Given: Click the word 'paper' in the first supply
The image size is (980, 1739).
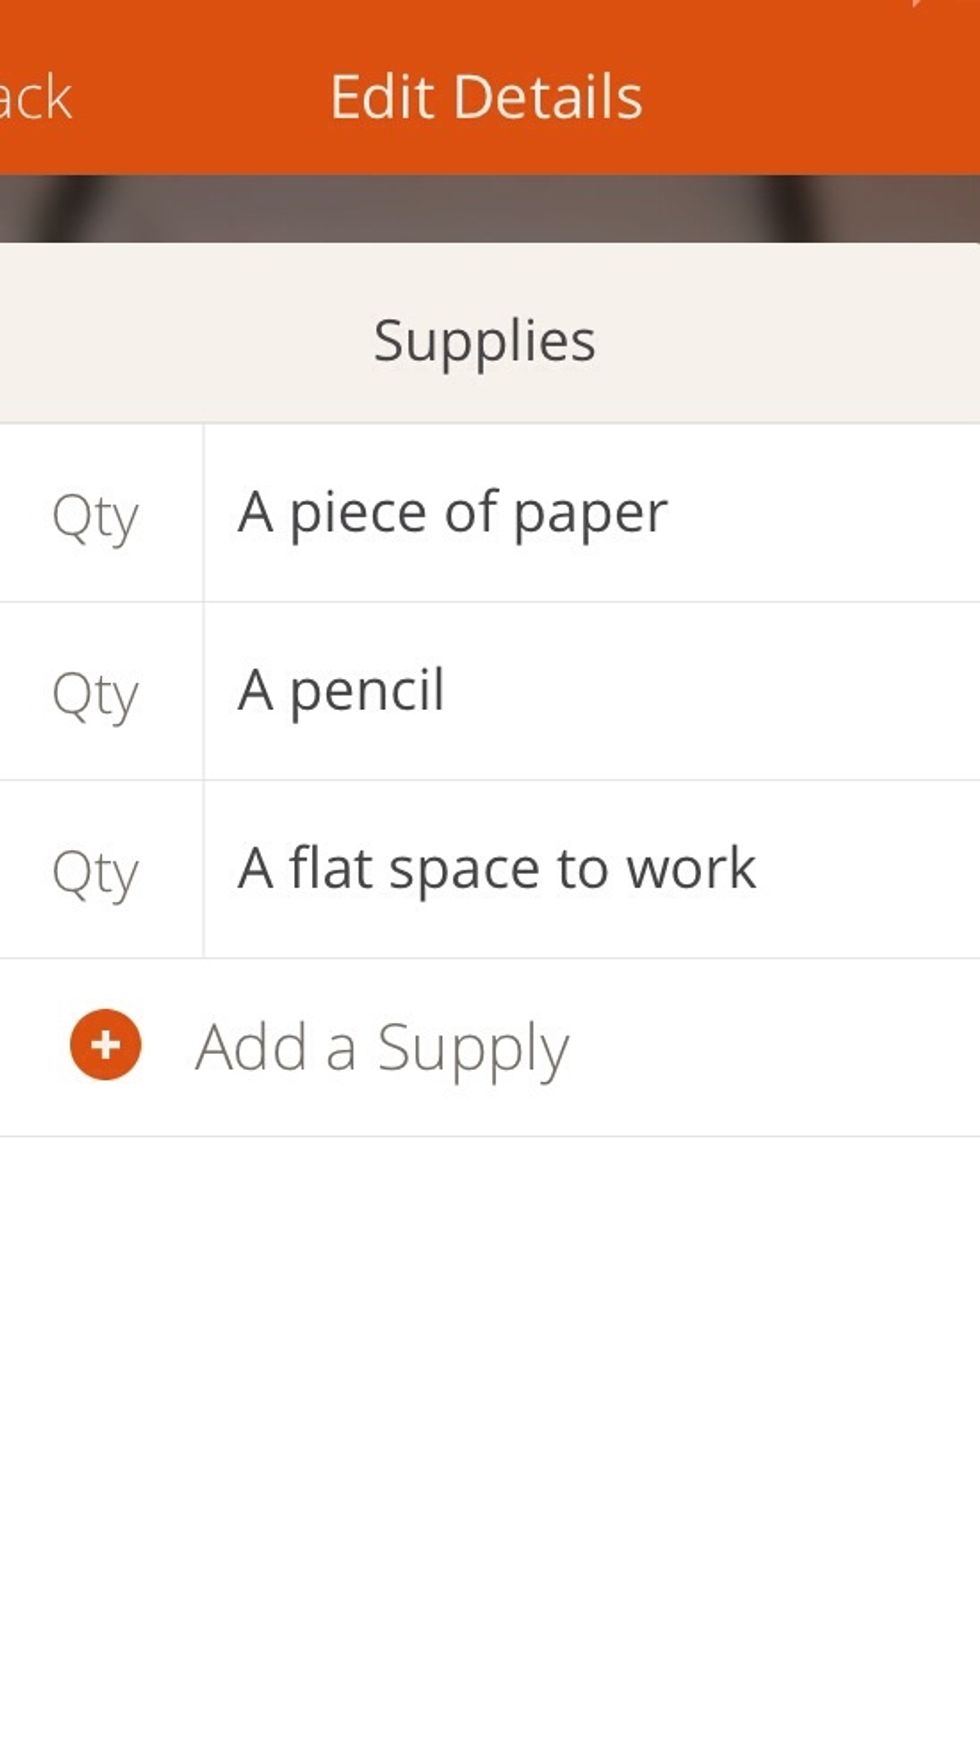Looking at the screenshot, I should [x=590, y=515].
